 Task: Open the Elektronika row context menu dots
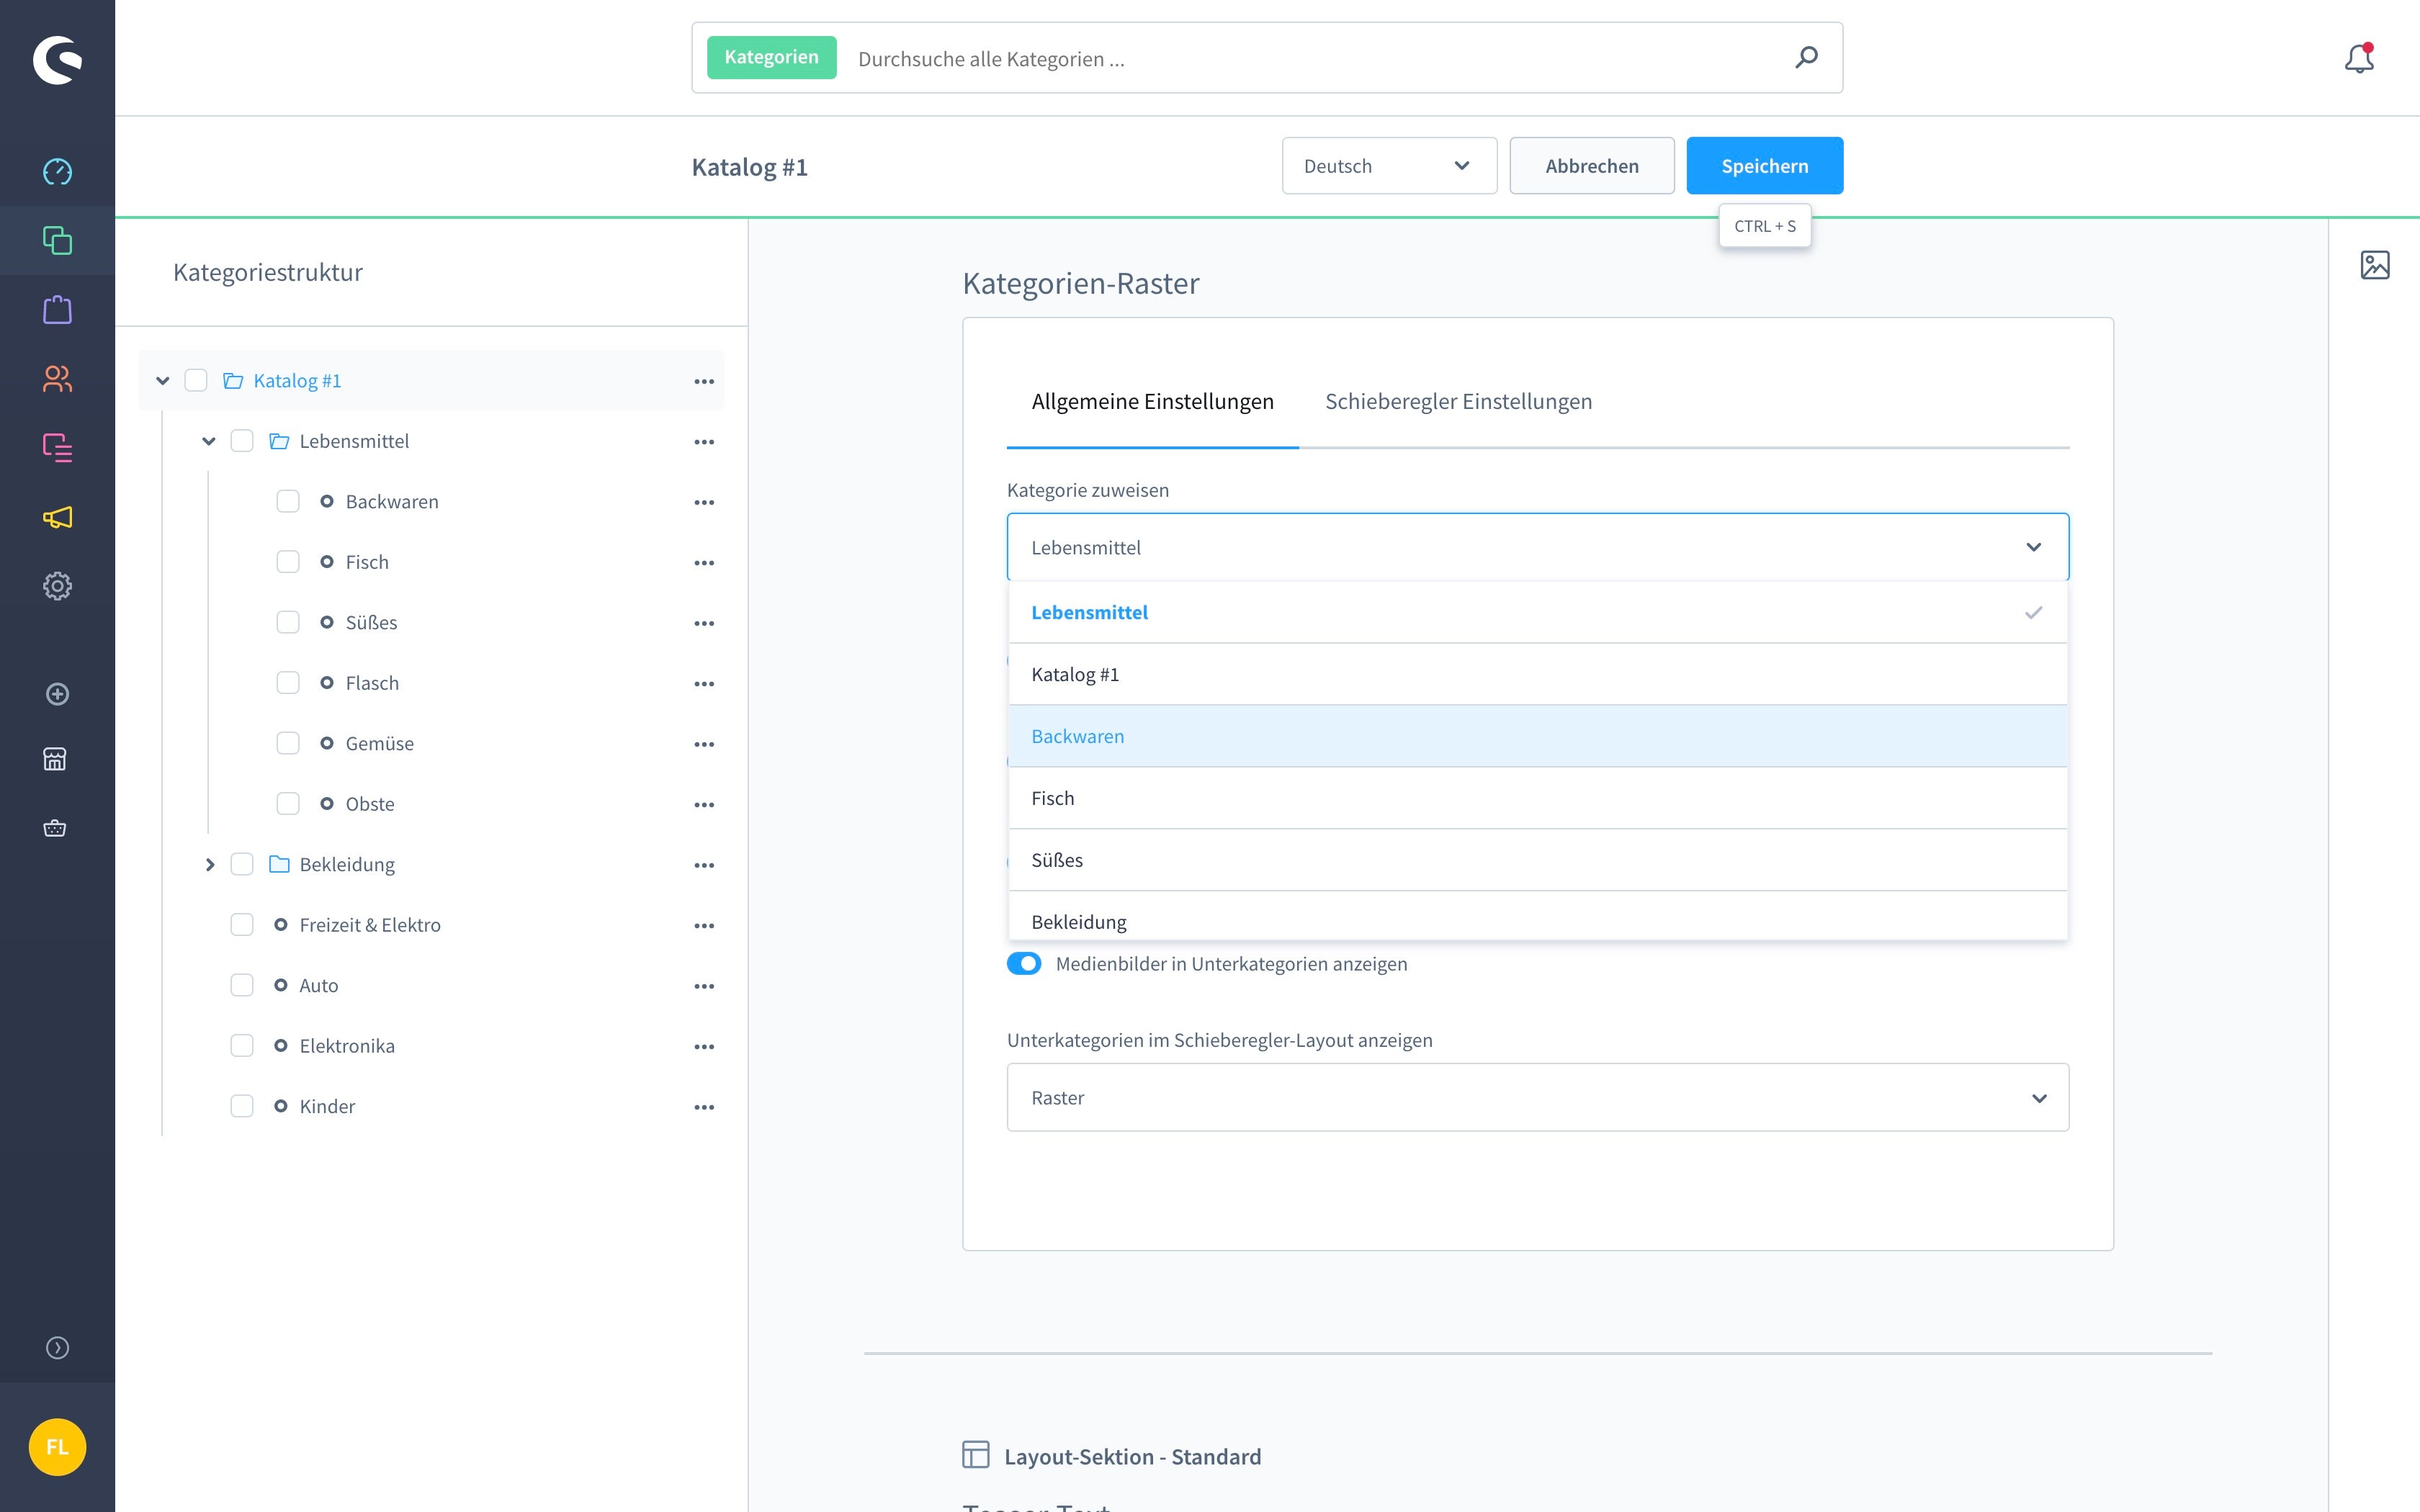(704, 1047)
